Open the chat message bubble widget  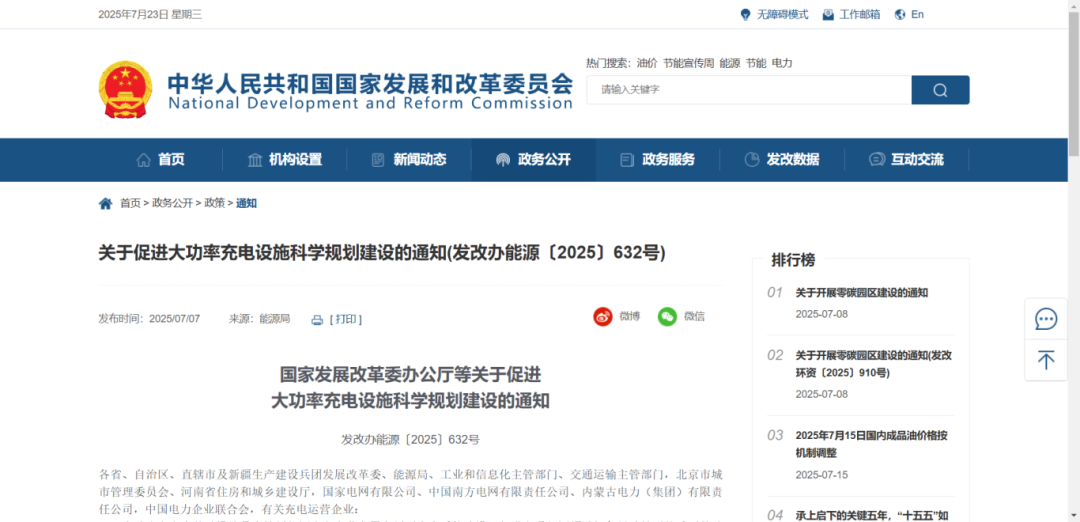1046,319
